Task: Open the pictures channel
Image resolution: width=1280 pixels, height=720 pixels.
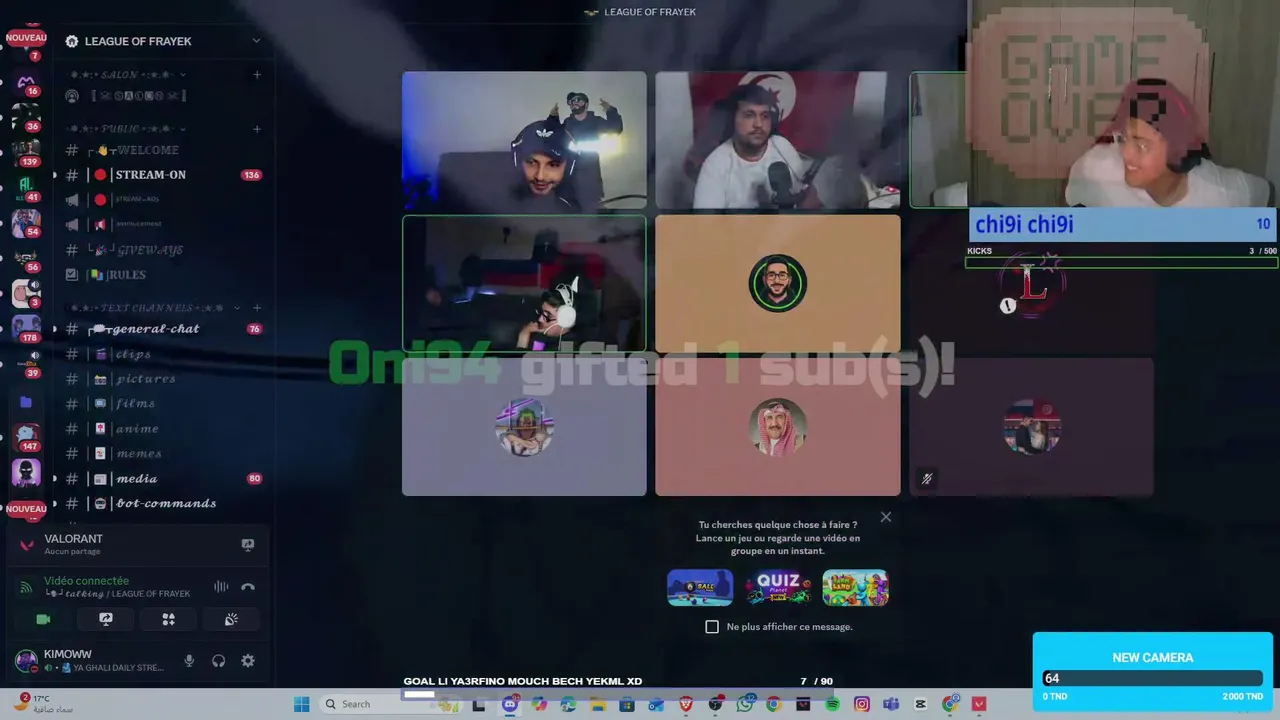Action: [x=163, y=379]
